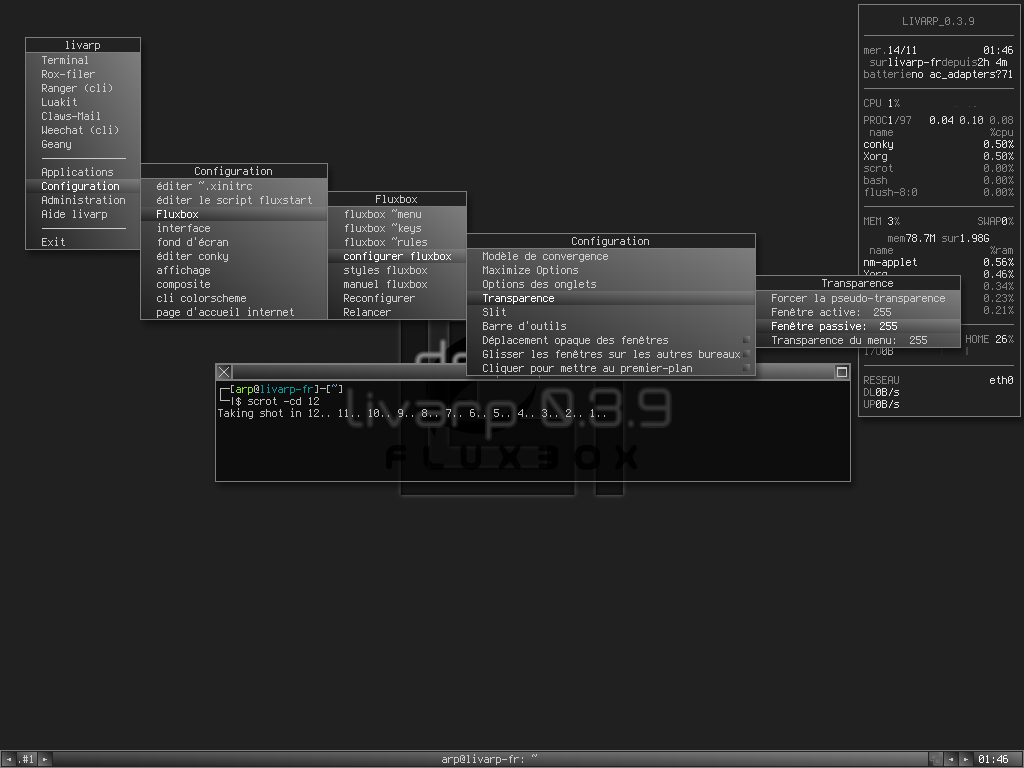Screen dimensions: 1024x768
Task: Open fluxbox ~menu editor entry
Action: pyautogui.click(x=397, y=214)
